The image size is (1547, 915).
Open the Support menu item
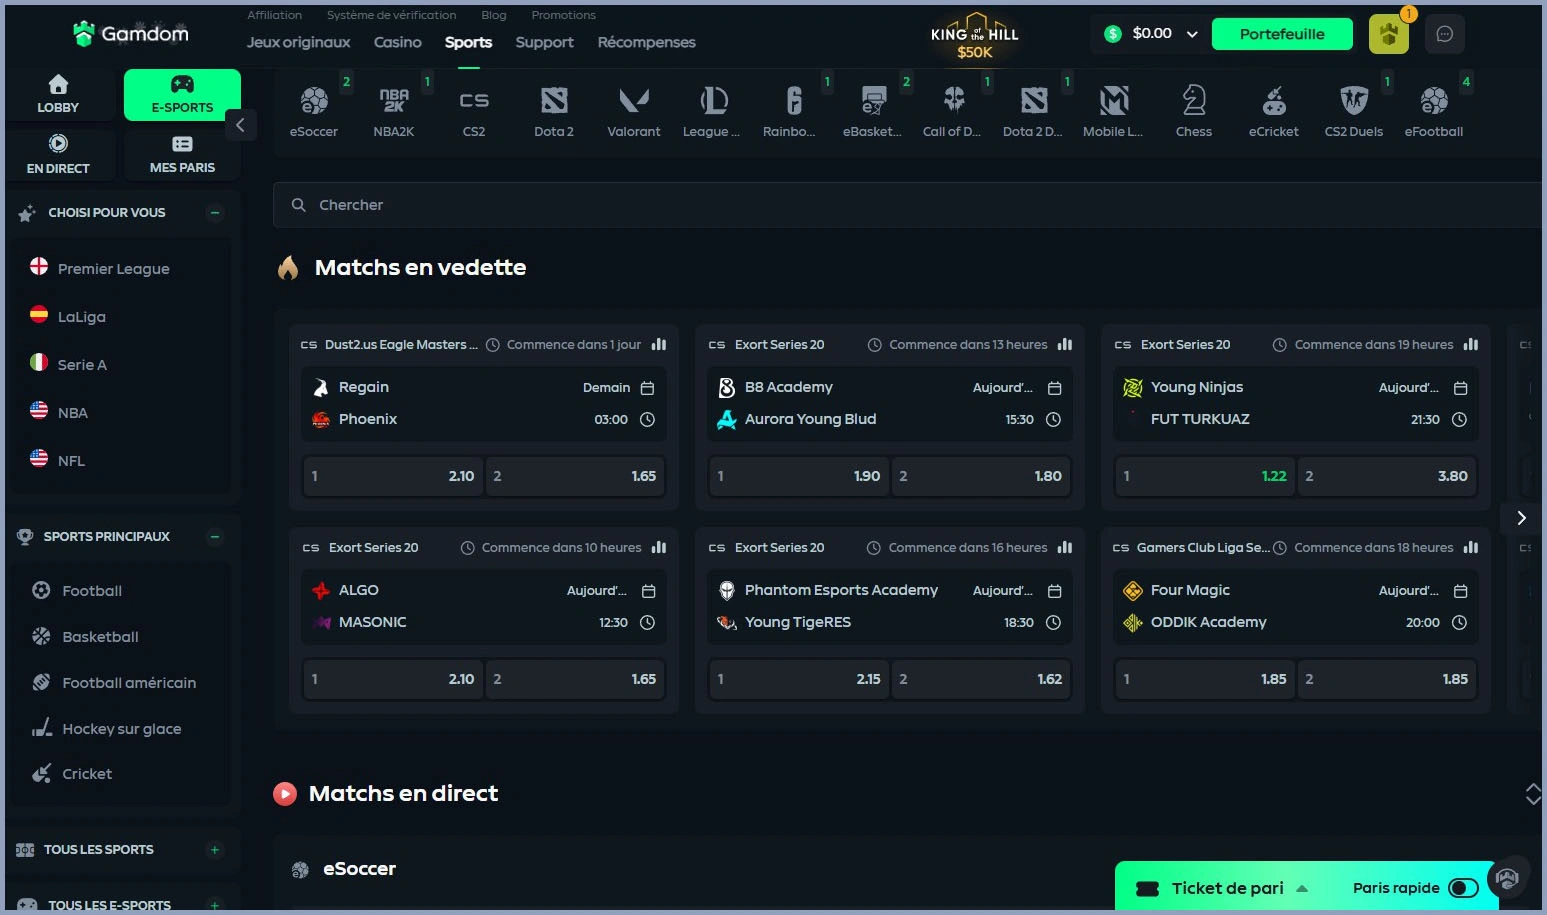pos(544,42)
